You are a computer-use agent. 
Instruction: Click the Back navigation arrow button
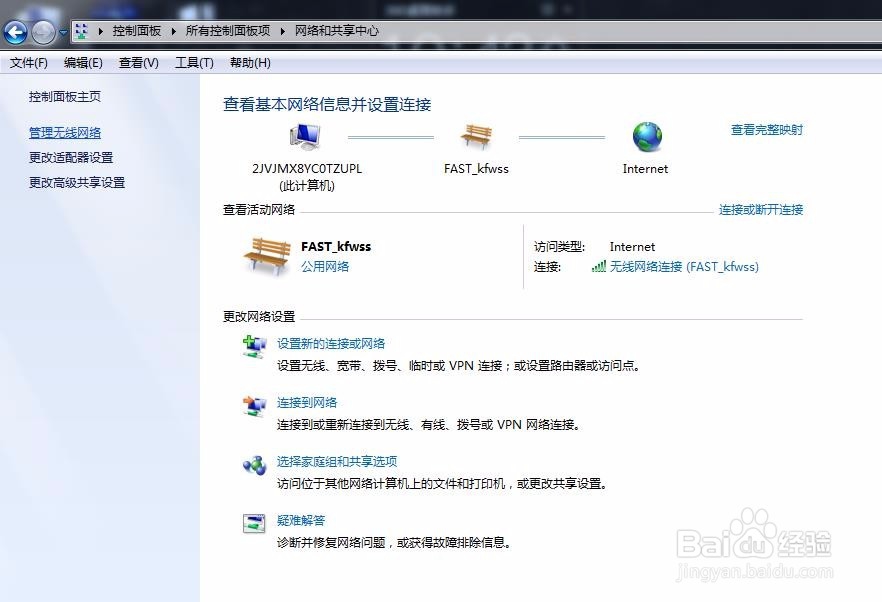15,32
